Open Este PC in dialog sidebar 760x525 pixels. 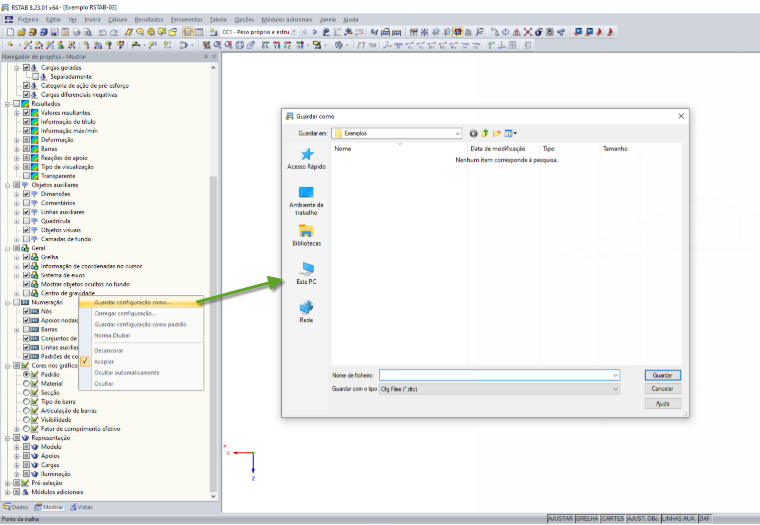306,273
